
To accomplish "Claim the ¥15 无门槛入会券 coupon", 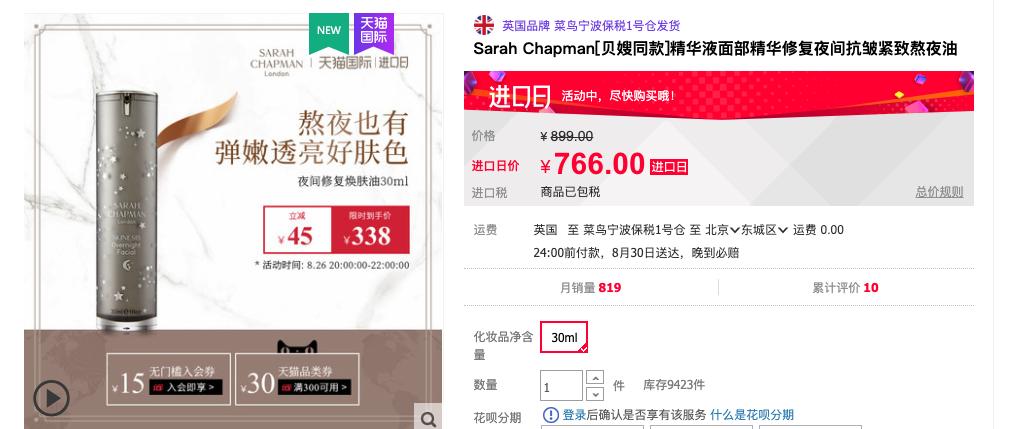I will pos(168,379).
